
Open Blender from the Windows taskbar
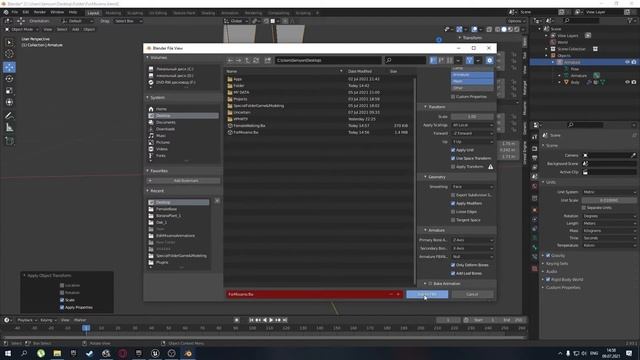188,353
